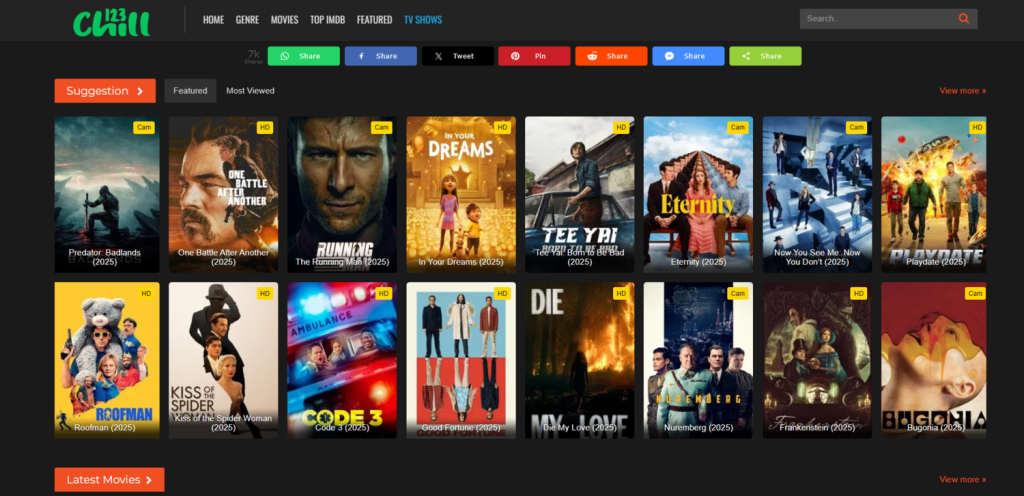Open Bugonia (2025) poster
1024x496 pixels.
[934, 360]
